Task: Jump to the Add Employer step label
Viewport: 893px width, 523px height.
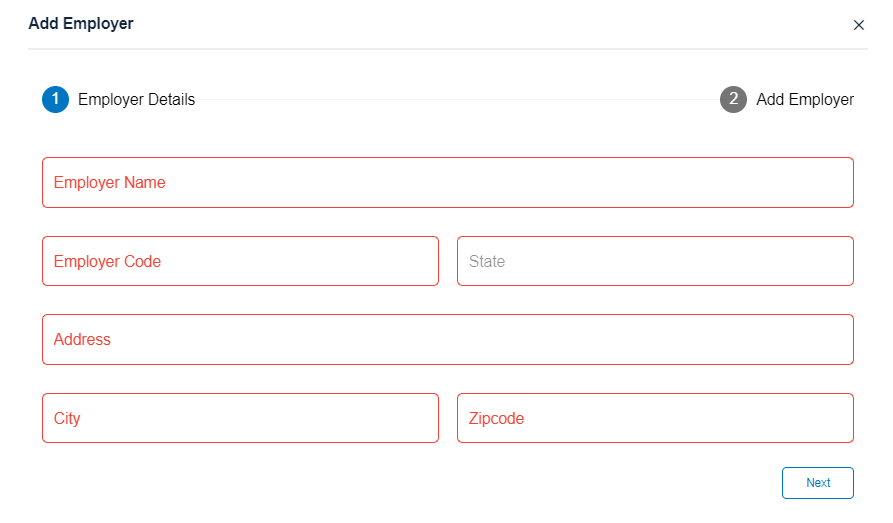Action: click(x=805, y=100)
